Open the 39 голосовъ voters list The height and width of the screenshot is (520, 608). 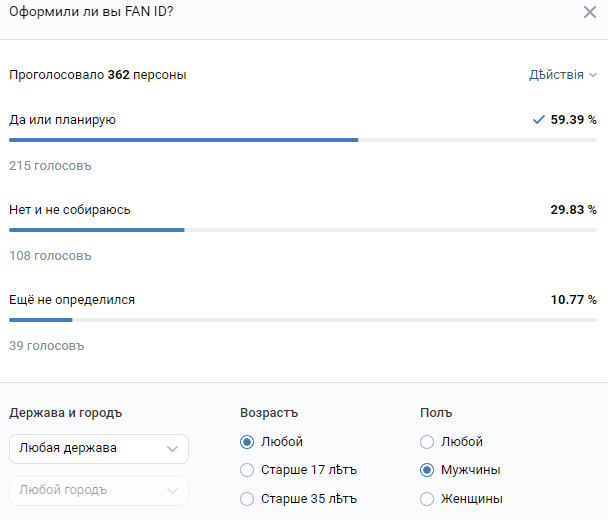tap(47, 346)
